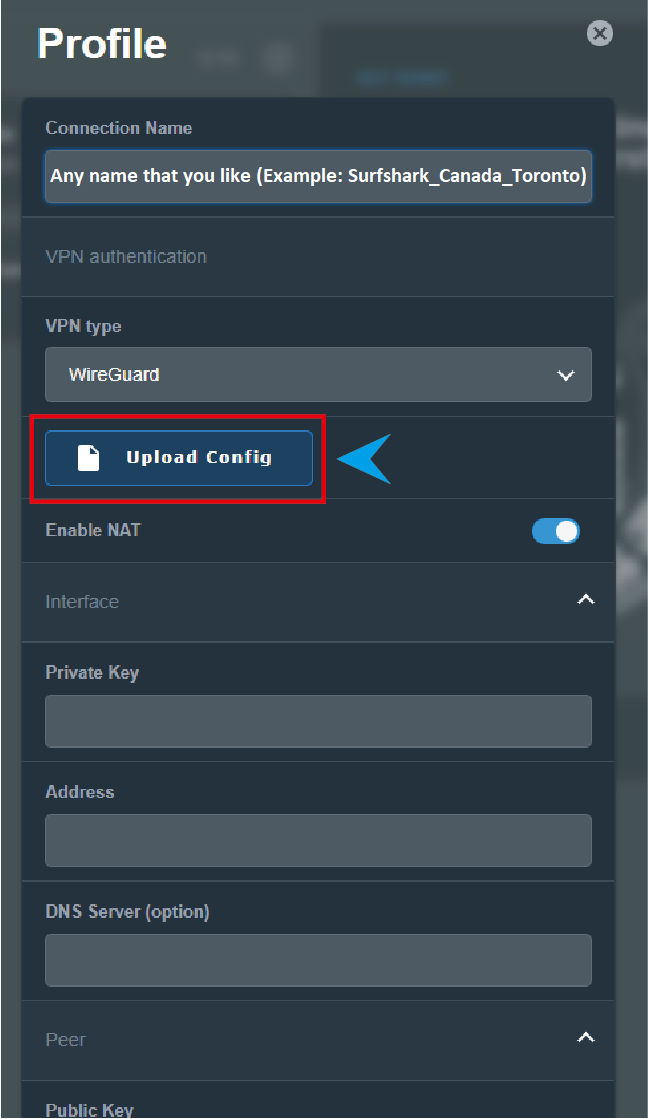Close the Profile dialog with the X icon
The width and height of the screenshot is (648, 1119).
tap(600, 35)
